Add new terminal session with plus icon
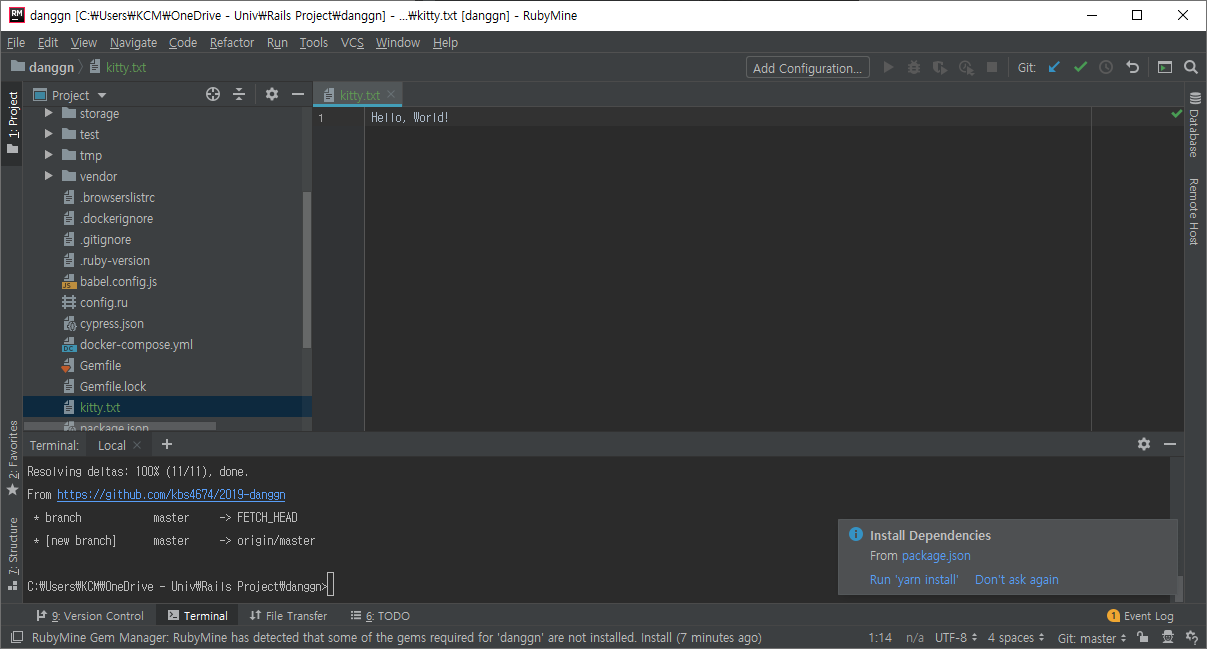This screenshot has width=1207, height=649. pyautogui.click(x=167, y=444)
